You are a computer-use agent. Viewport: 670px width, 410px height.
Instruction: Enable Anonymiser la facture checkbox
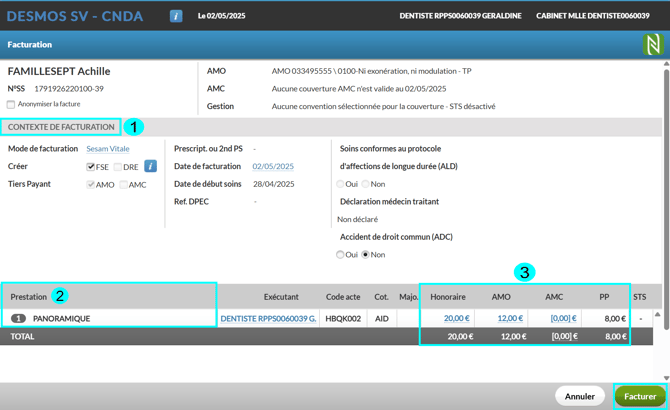point(11,104)
